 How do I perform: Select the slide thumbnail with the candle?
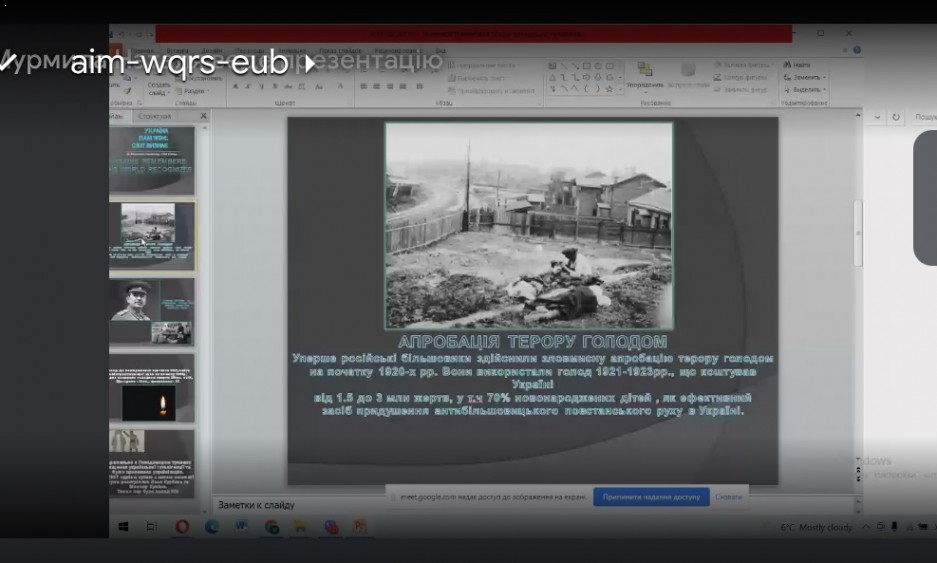(x=152, y=388)
